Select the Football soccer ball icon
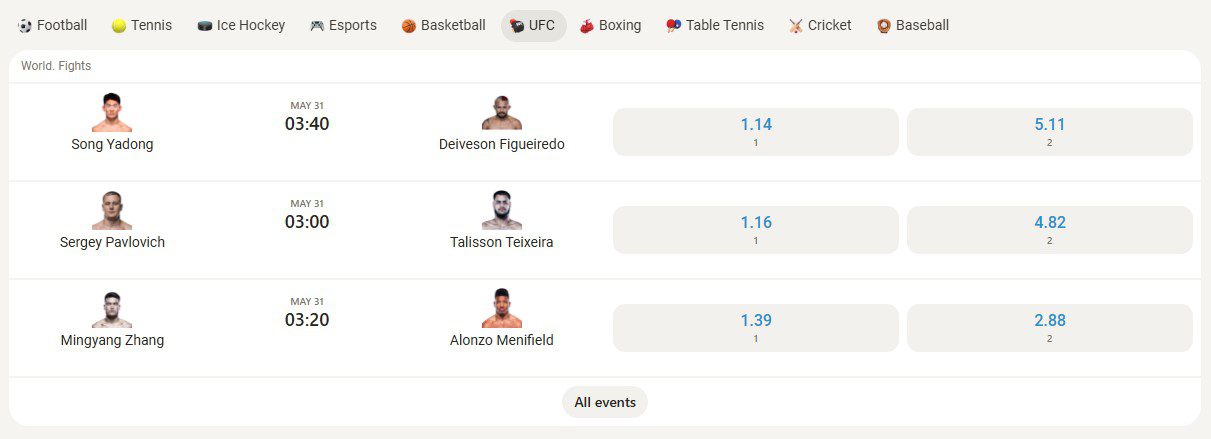The width and height of the screenshot is (1211, 439). tap(25, 26)
